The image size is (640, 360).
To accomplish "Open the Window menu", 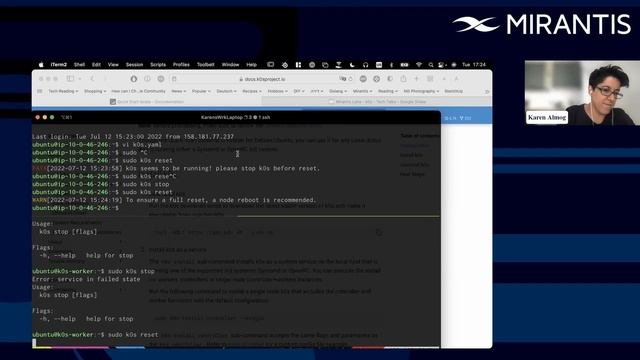I will pyautogui.click(x=230, y=65).
